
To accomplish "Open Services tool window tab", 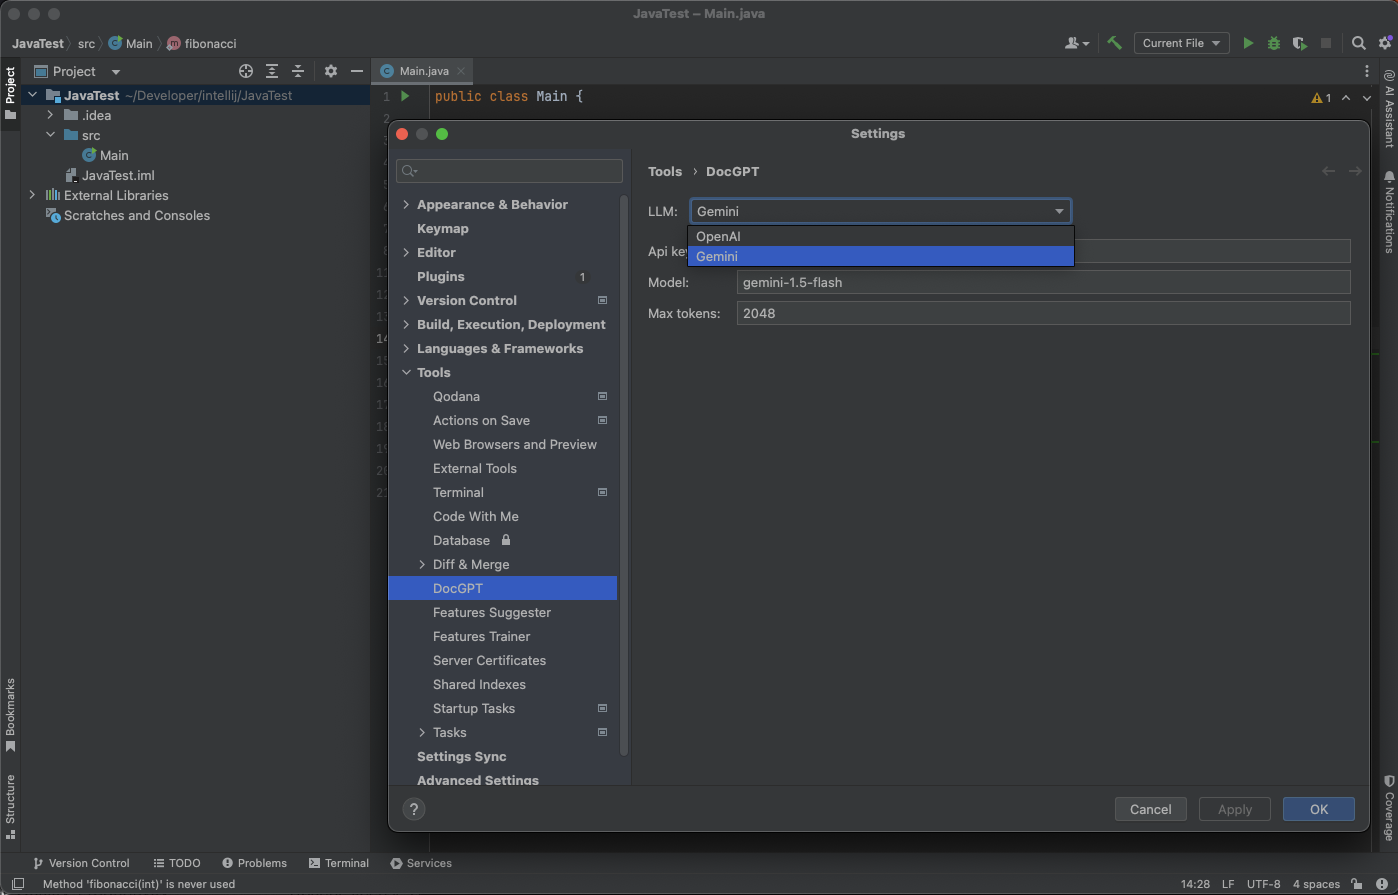I will (421, 863).
